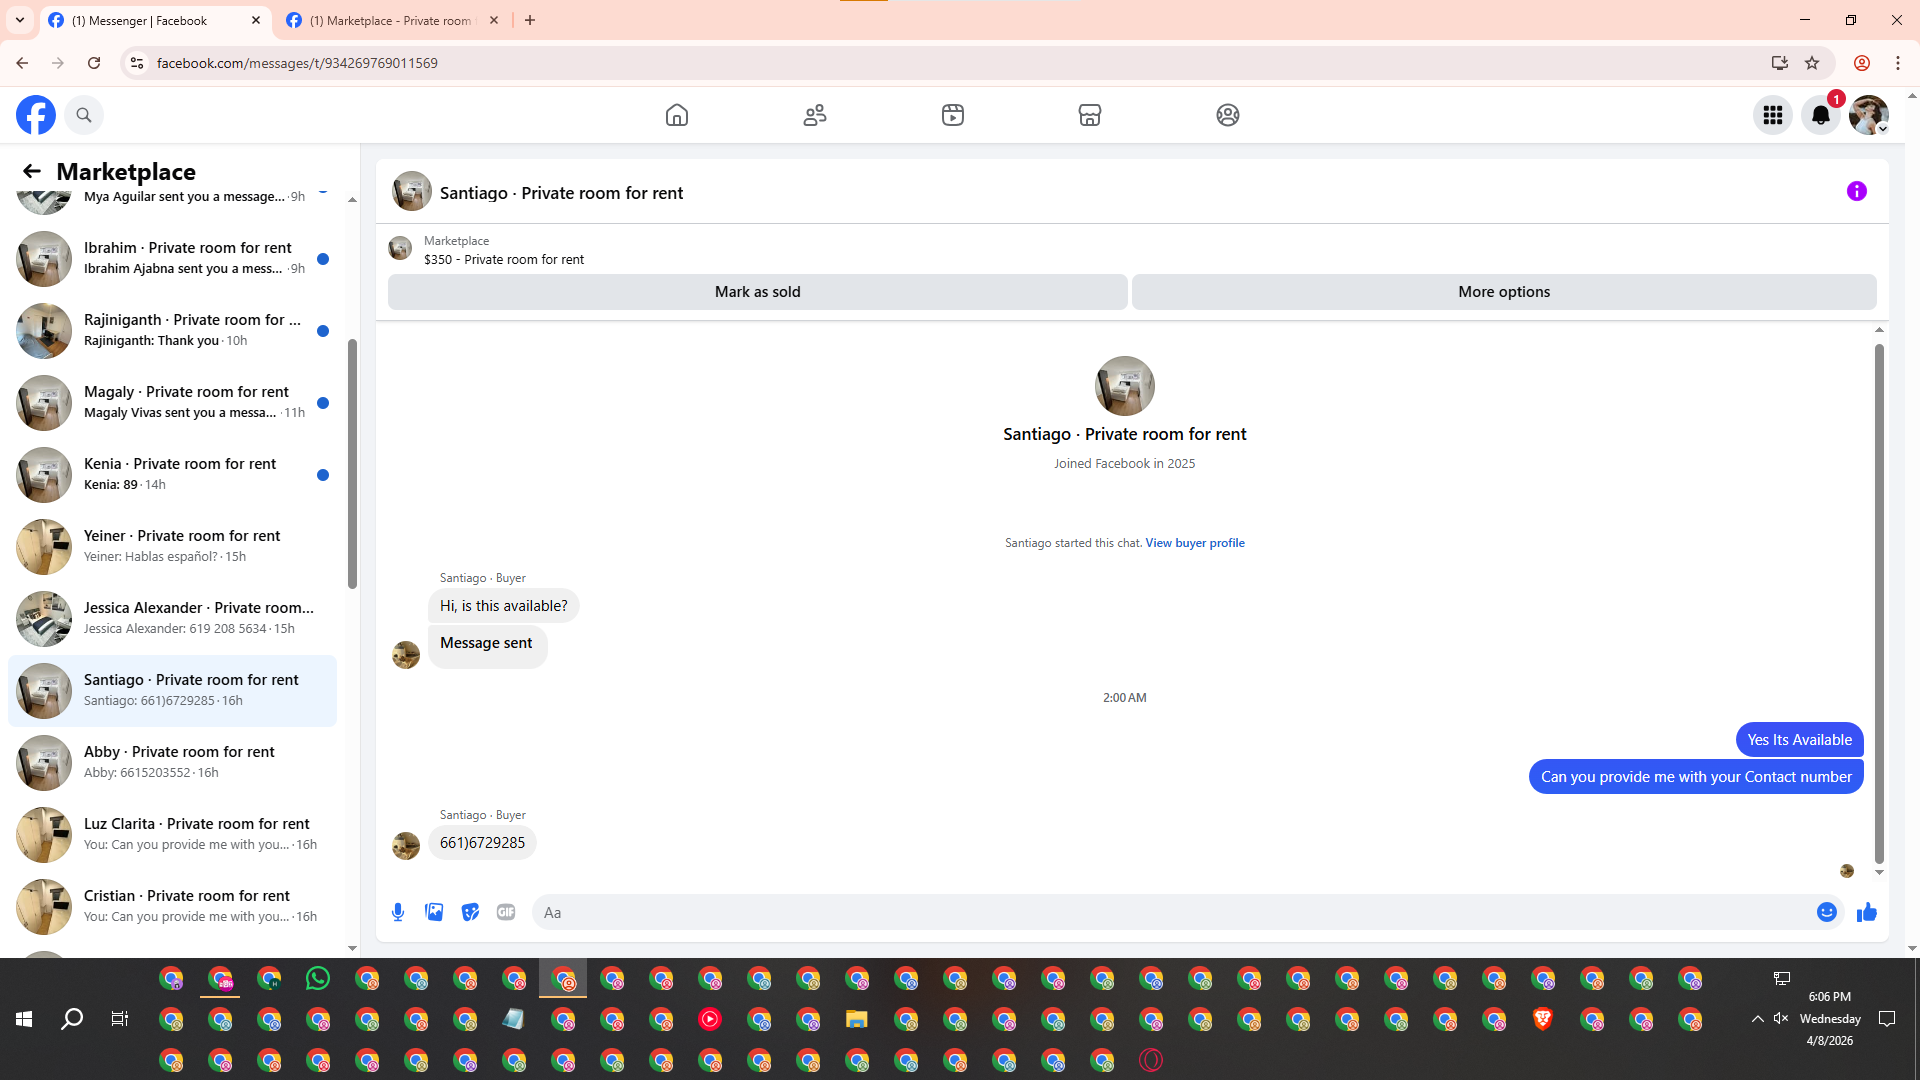This screenshot has height=1080, width=1920.
Task: Expand the Chrome tab search chevron
Action: [x=20, y=20]
